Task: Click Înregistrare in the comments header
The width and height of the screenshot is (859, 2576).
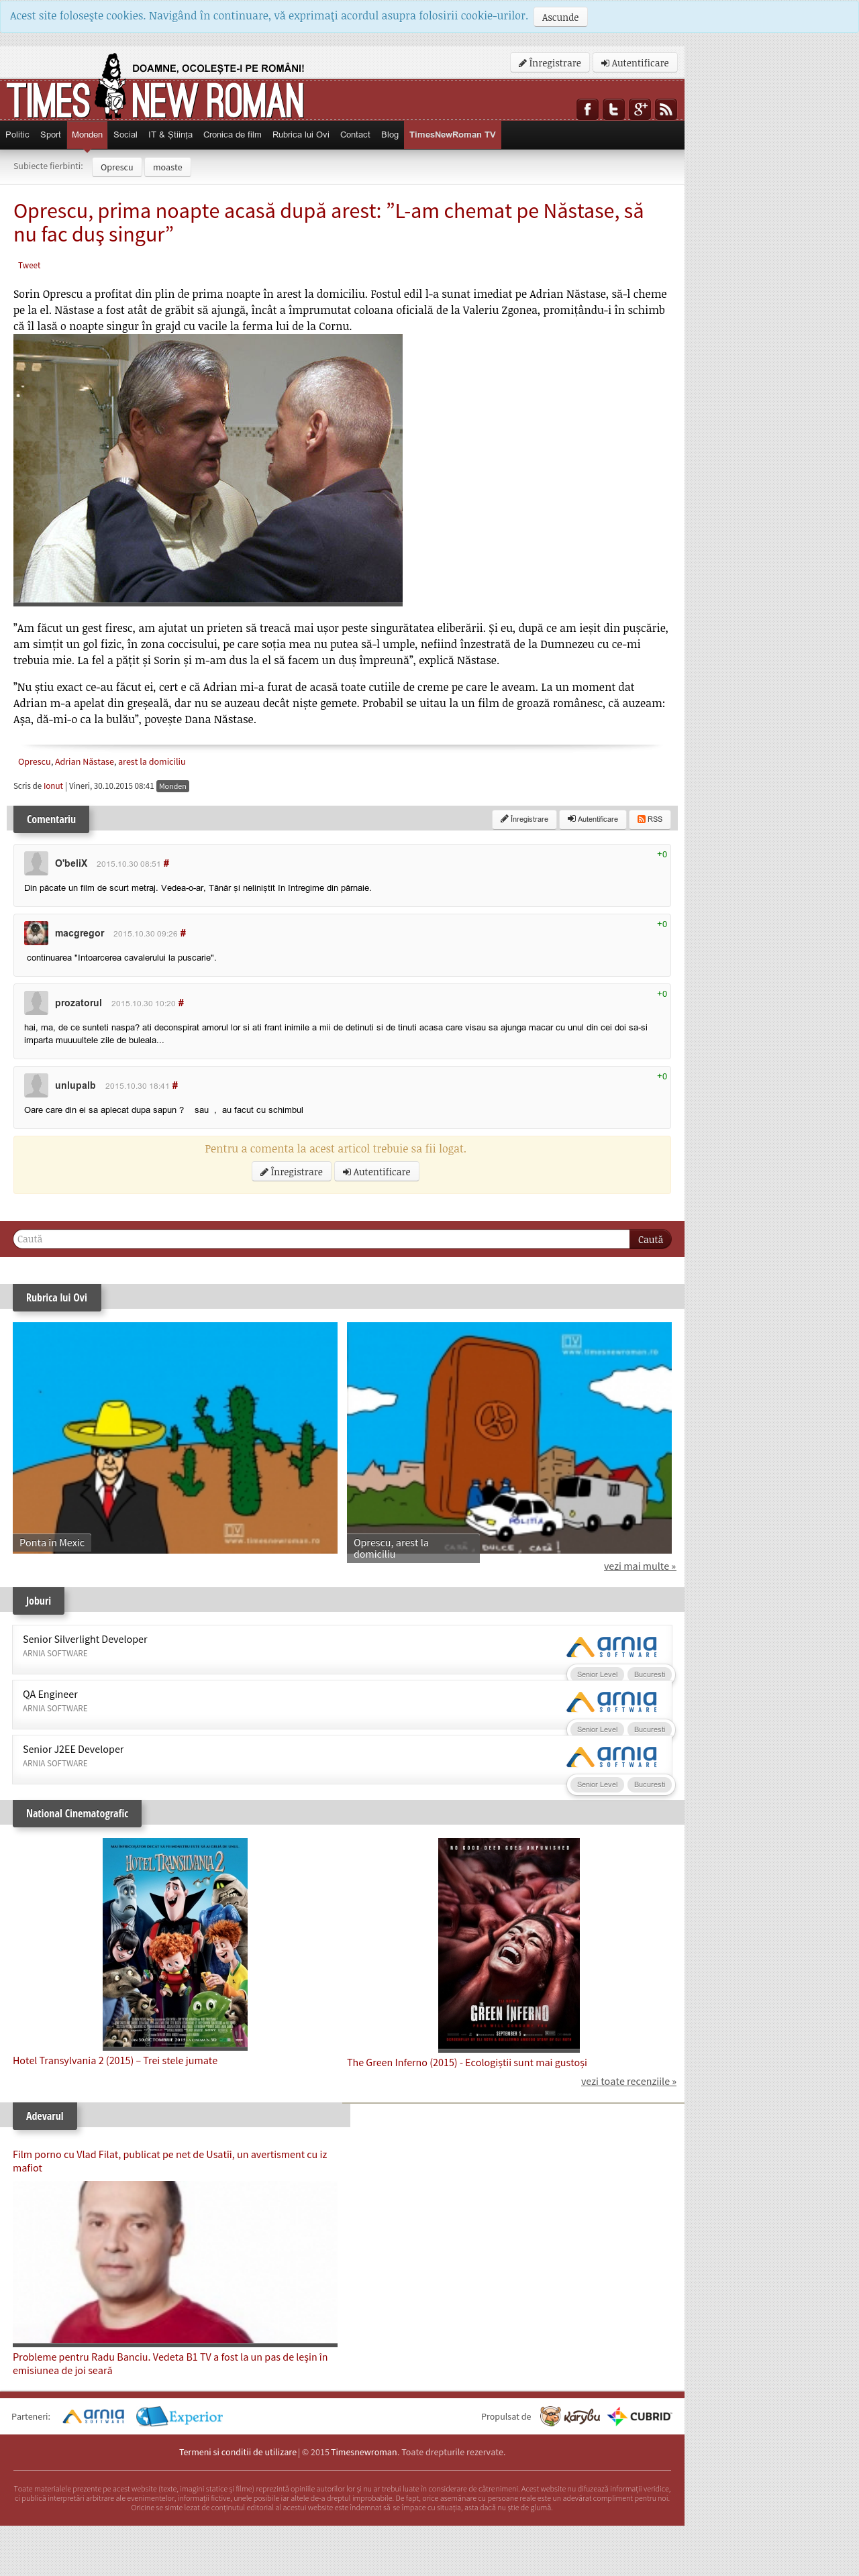Action: point(524,819)
